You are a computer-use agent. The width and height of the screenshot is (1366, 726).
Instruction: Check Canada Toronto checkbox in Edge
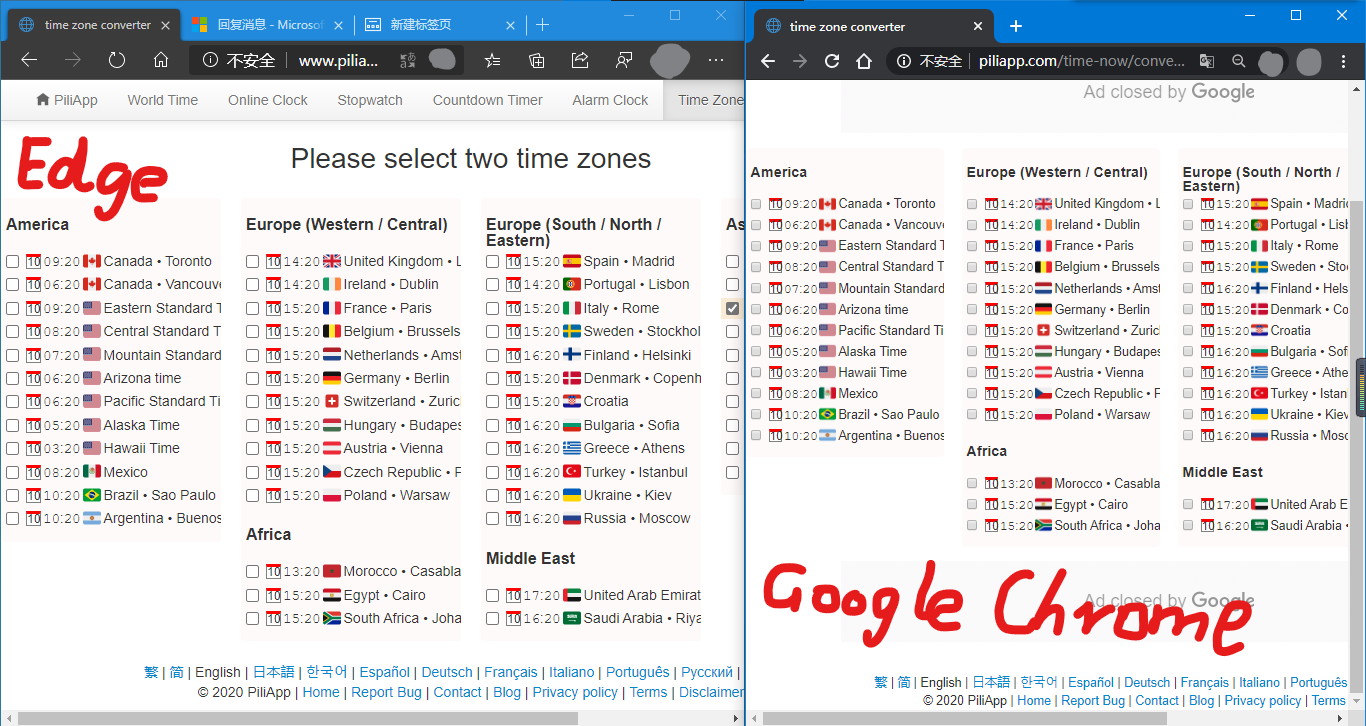[x=12, y=261]
